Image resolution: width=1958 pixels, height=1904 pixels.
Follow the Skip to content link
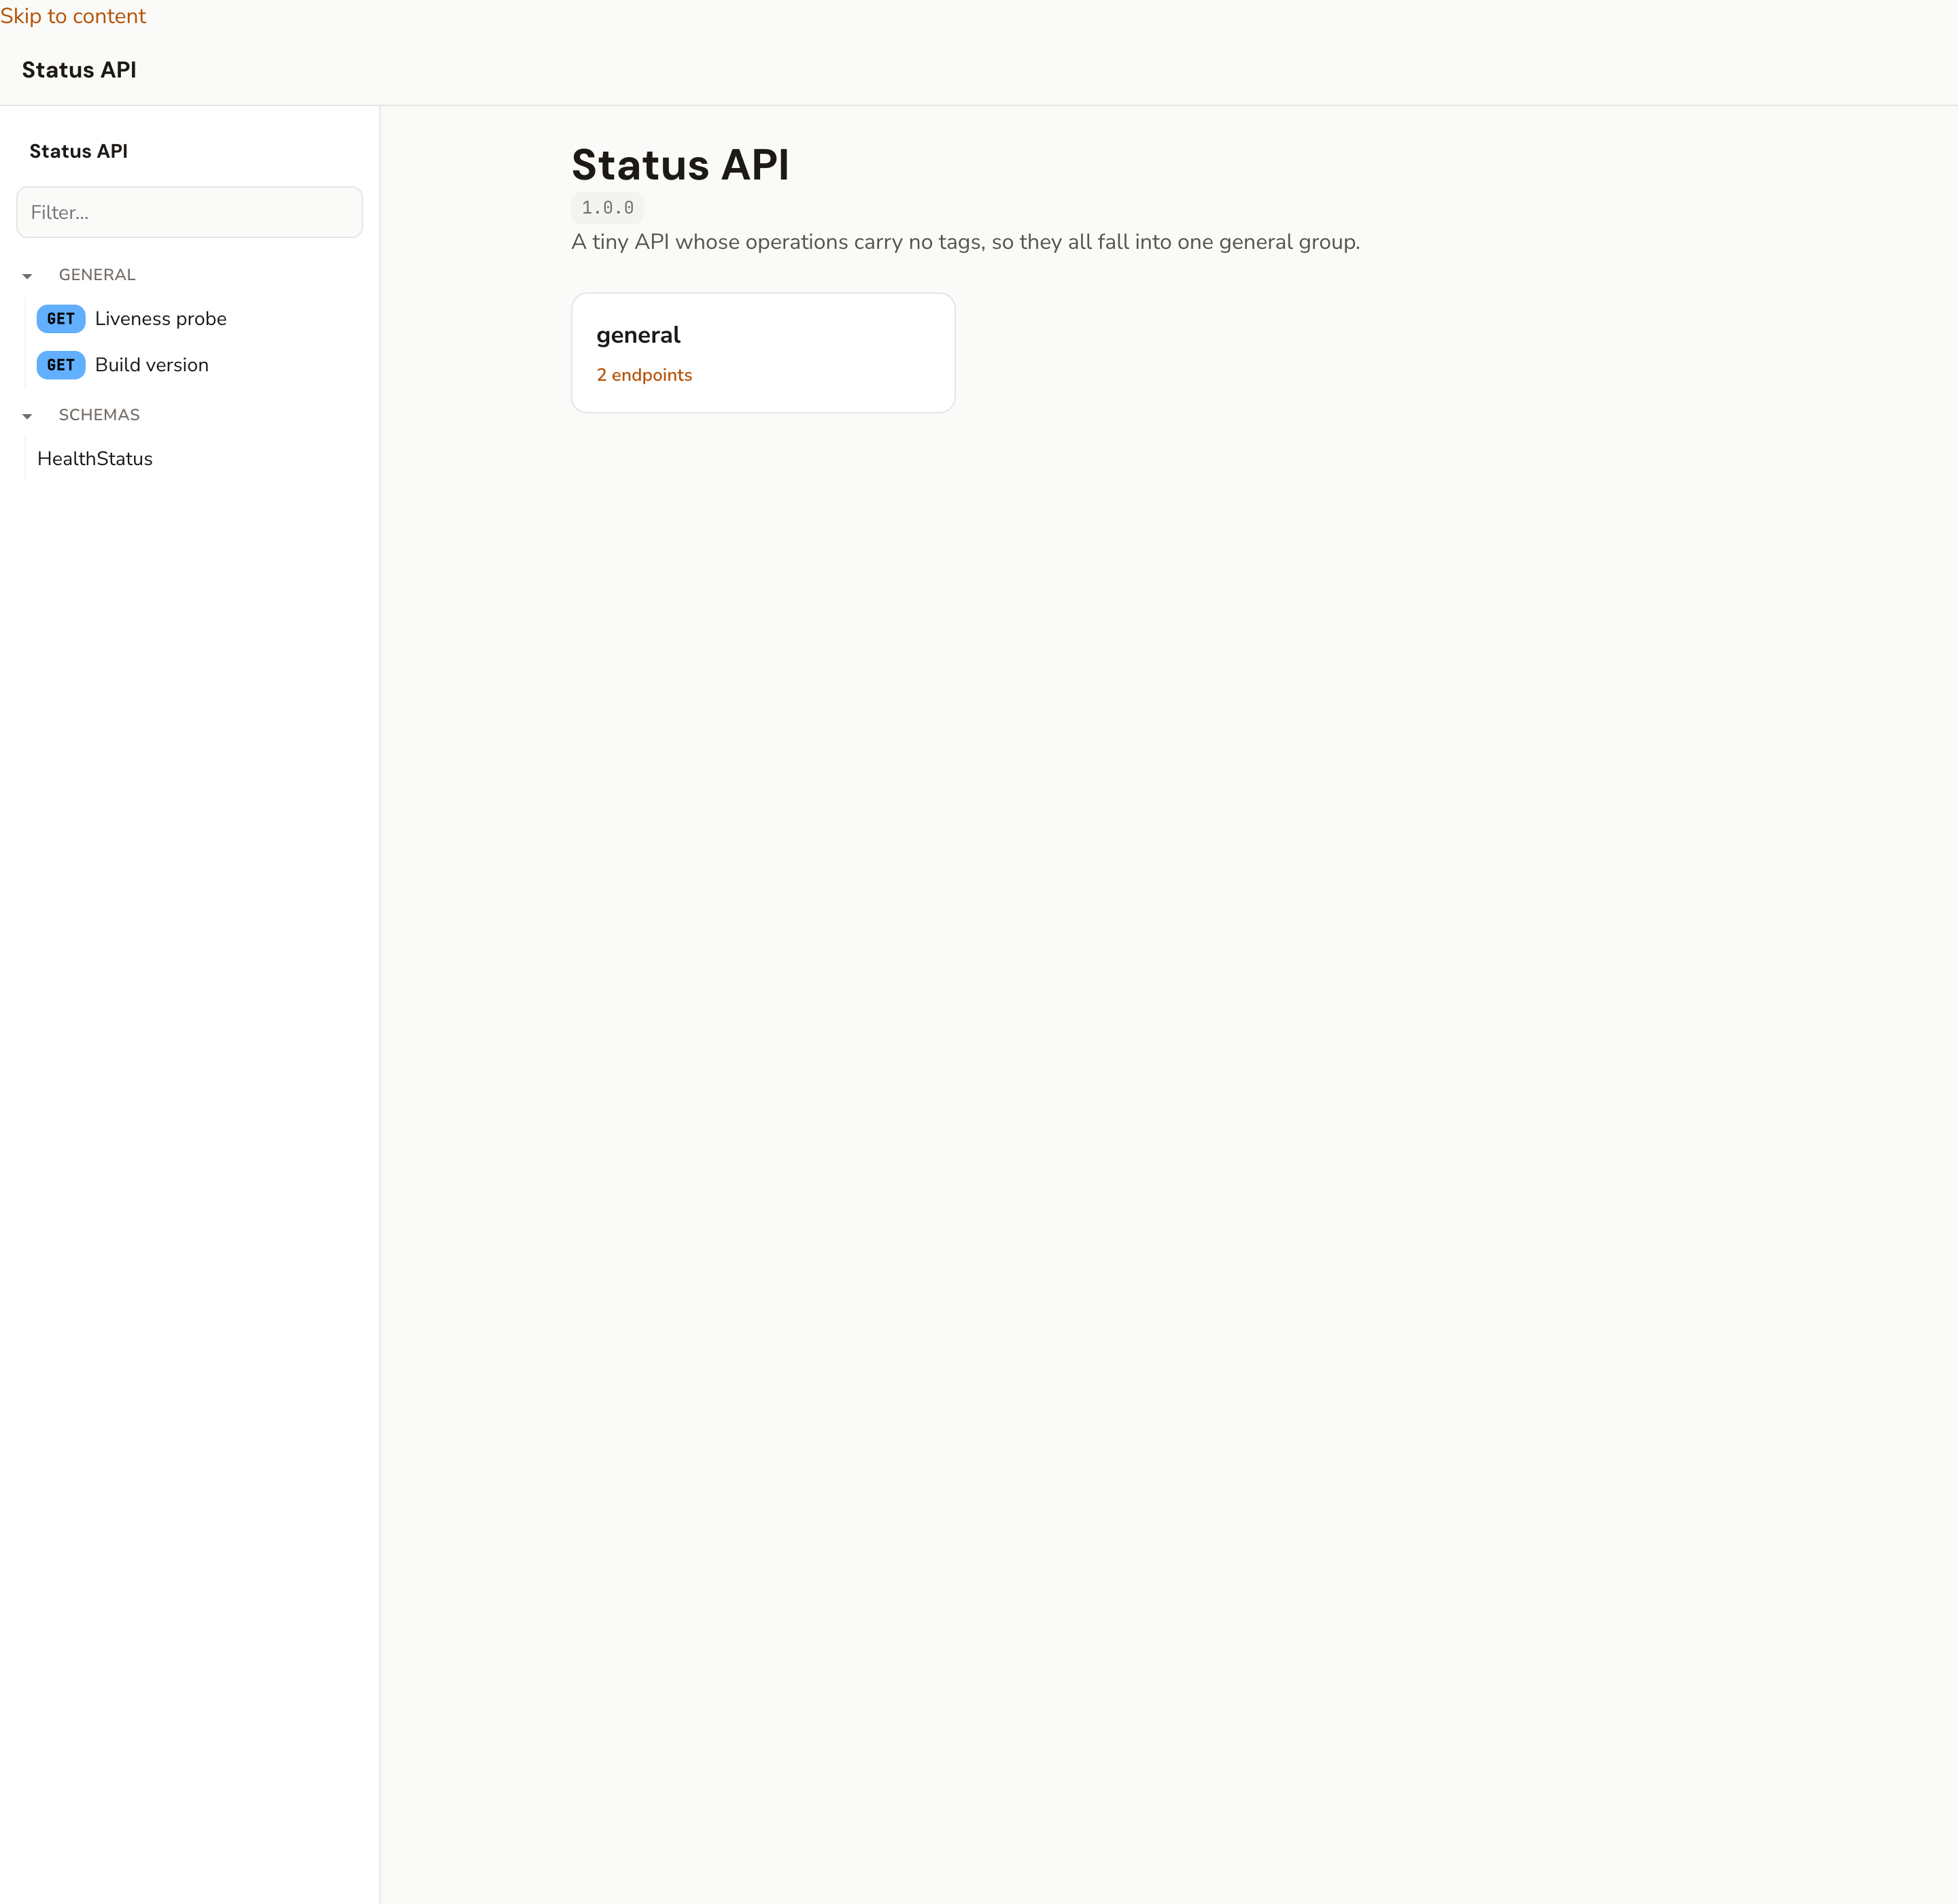coord(73,16)
